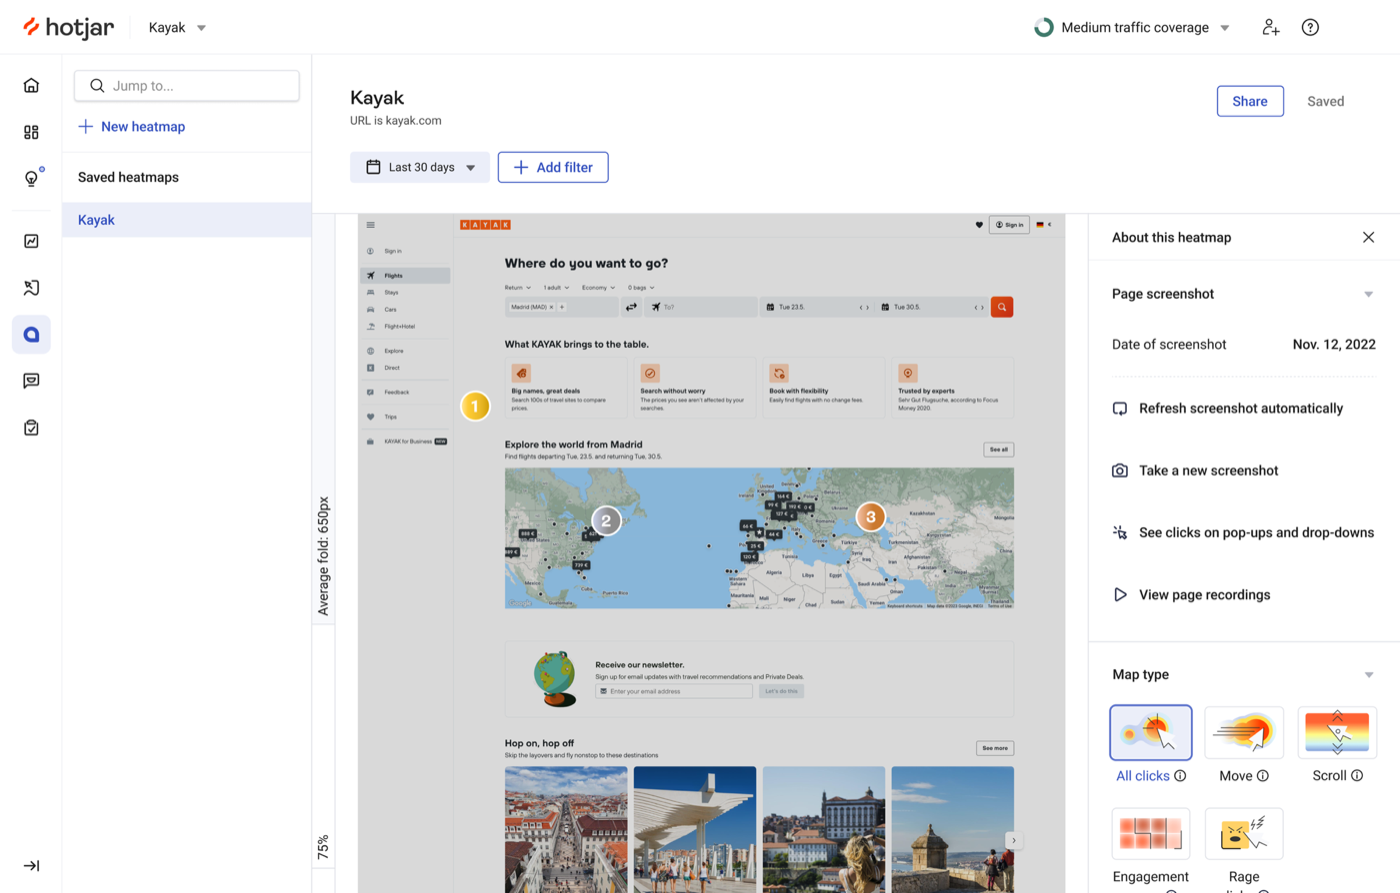Screen dimensions: 1400x893
Task: Click the traffic coverage ring indicator
Action: click(x=1043, y=27)
